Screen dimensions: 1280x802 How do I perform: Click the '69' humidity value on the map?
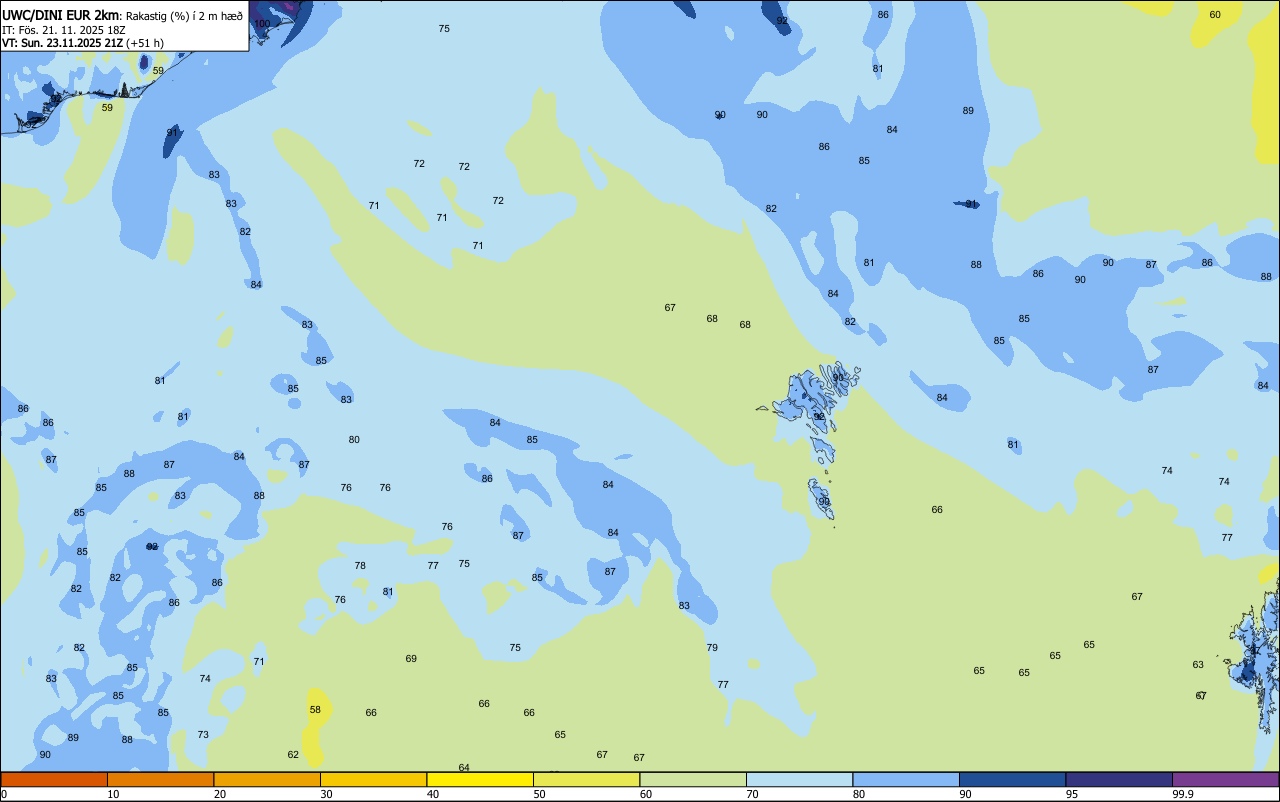pos(411,659)
